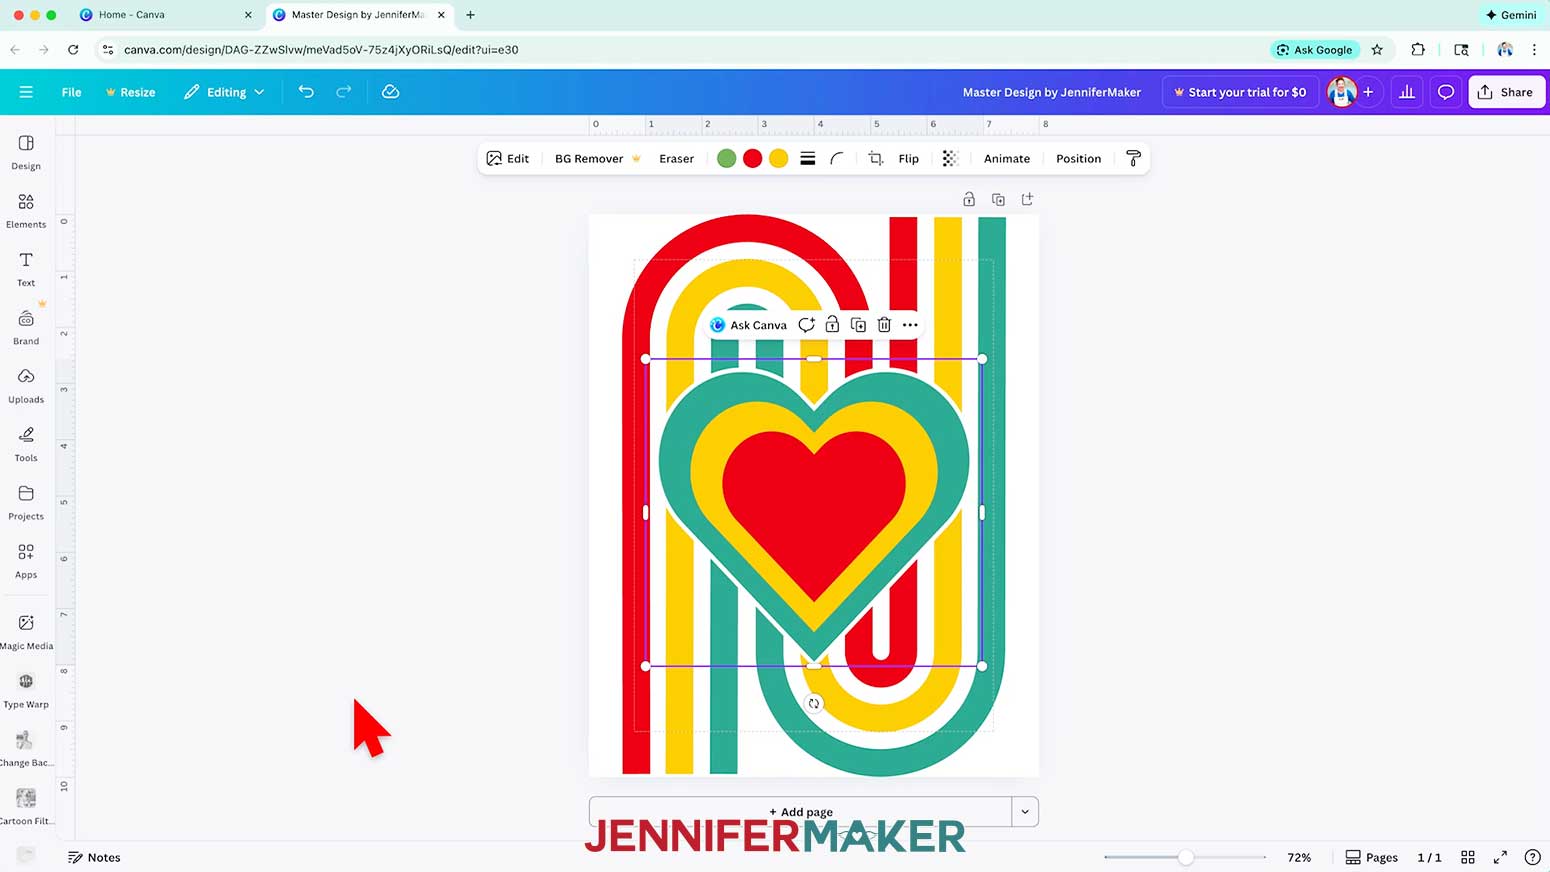Open the transparency control
Image resolution: width=1550 pixels, height=872 pixels.
coord(950,158)
